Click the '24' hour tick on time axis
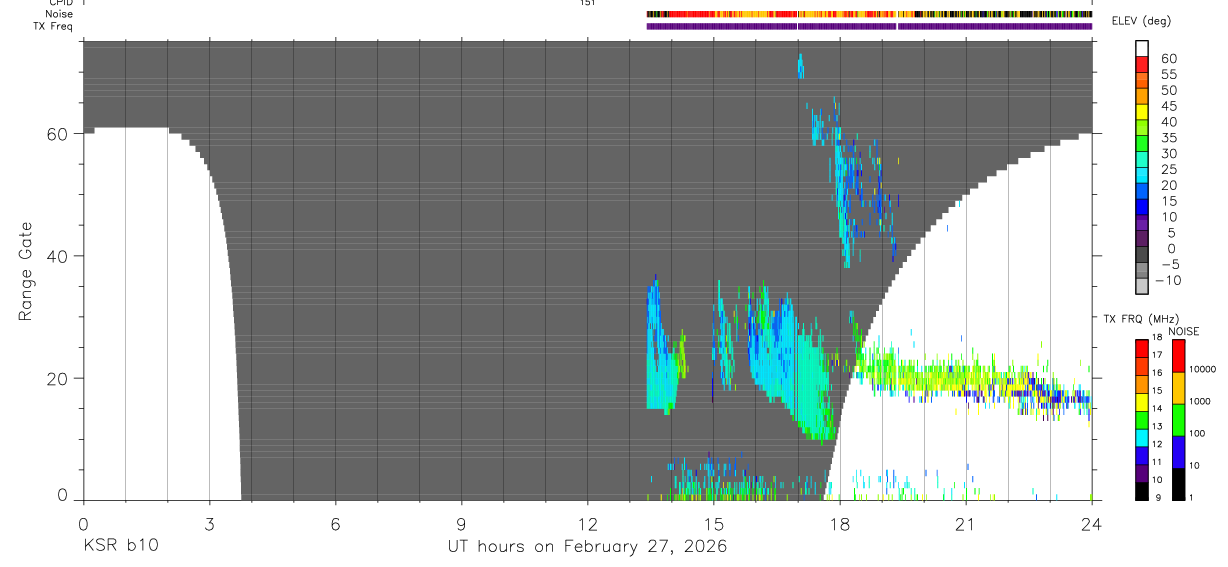 [x=1092, y=523]
